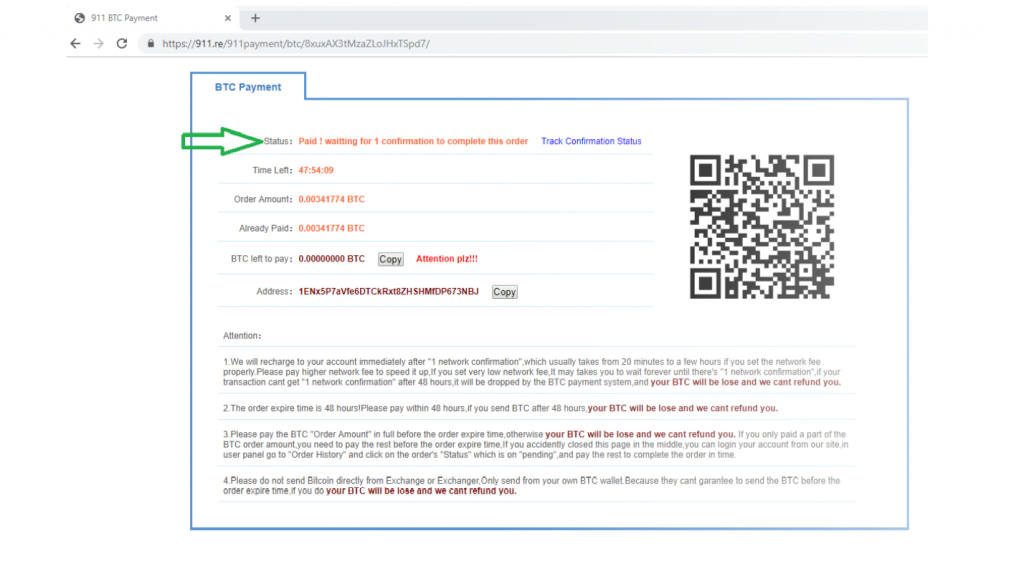Click the globe favicon on the tab

[80, 18]
